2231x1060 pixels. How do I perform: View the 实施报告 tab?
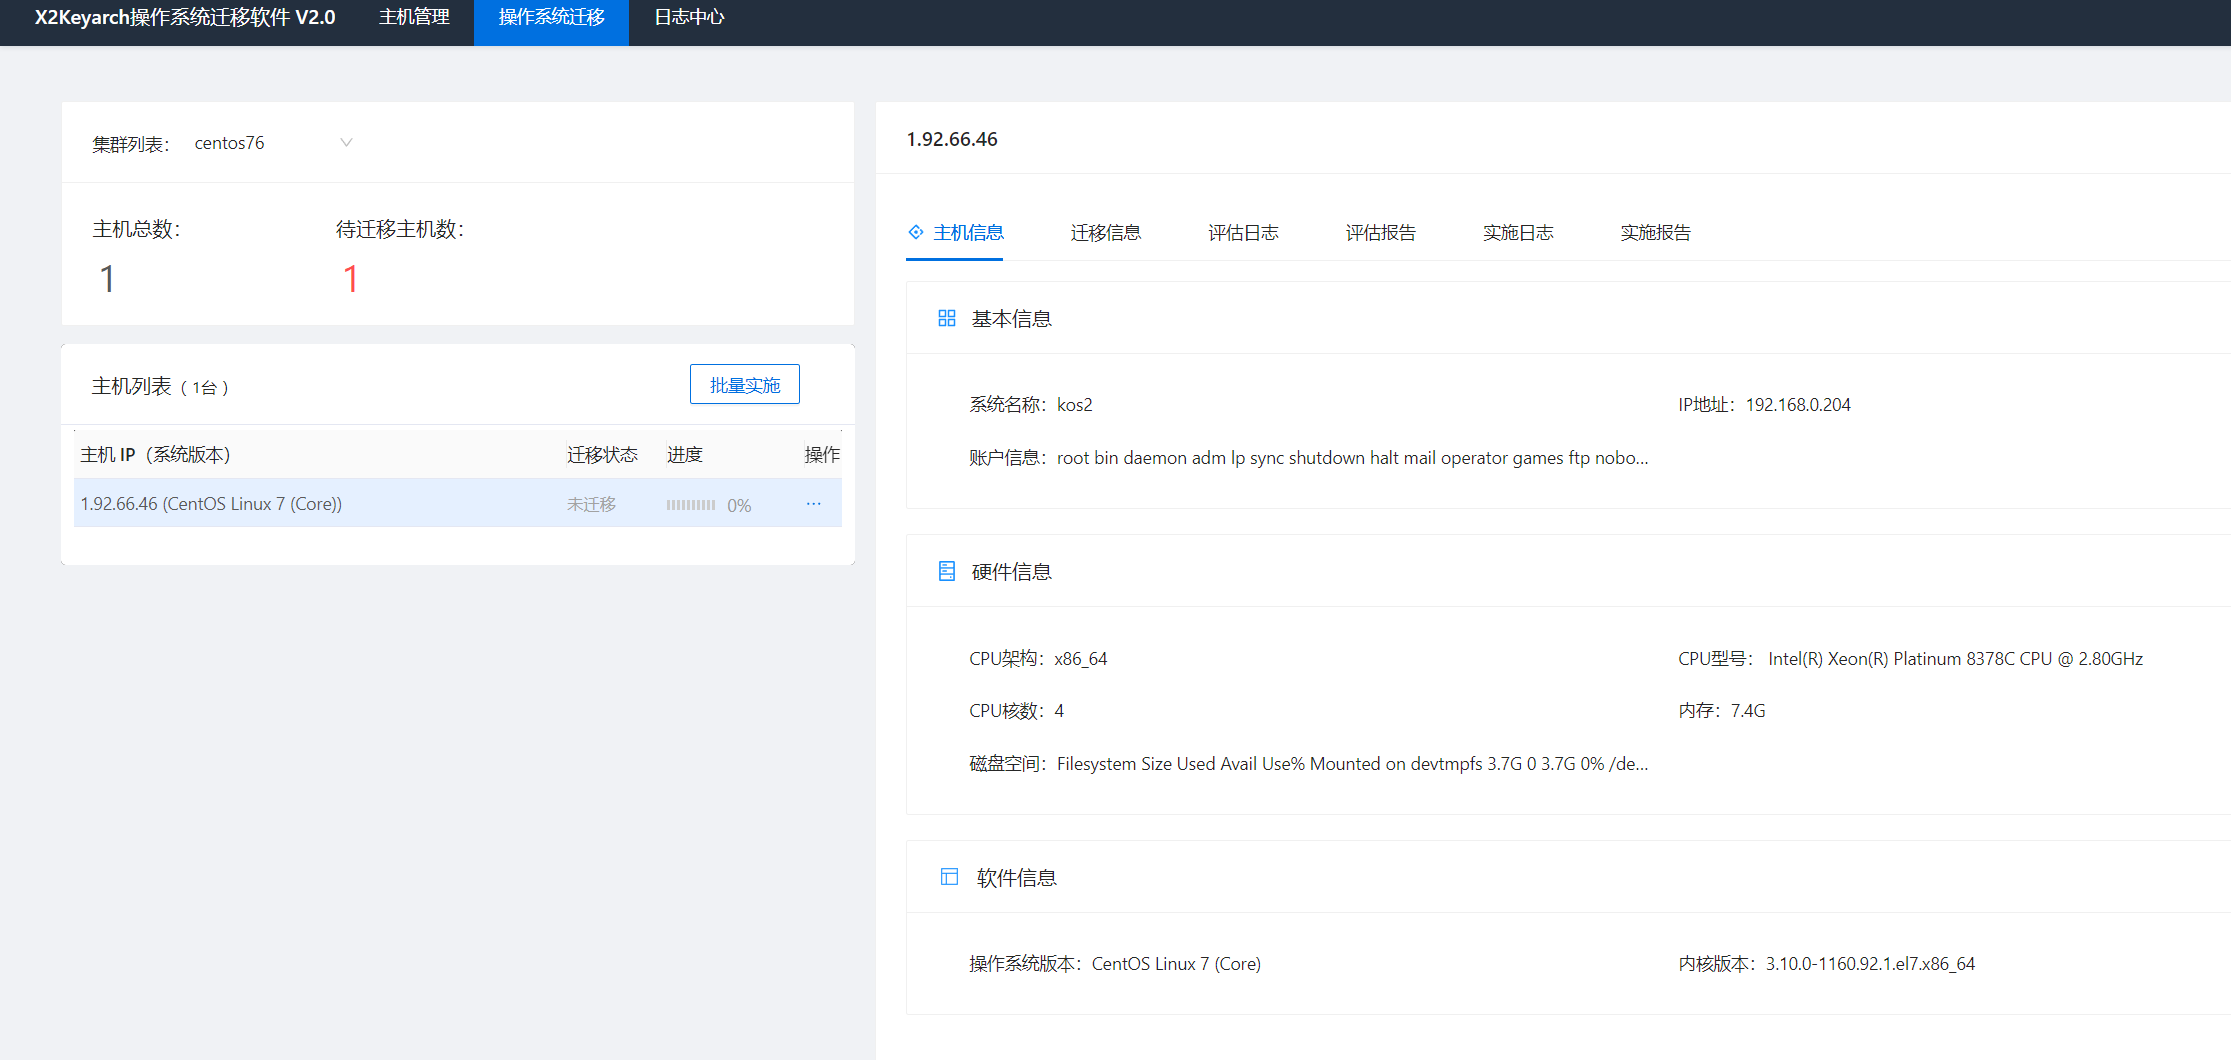pyautogui.click(x=1655, y=233)
